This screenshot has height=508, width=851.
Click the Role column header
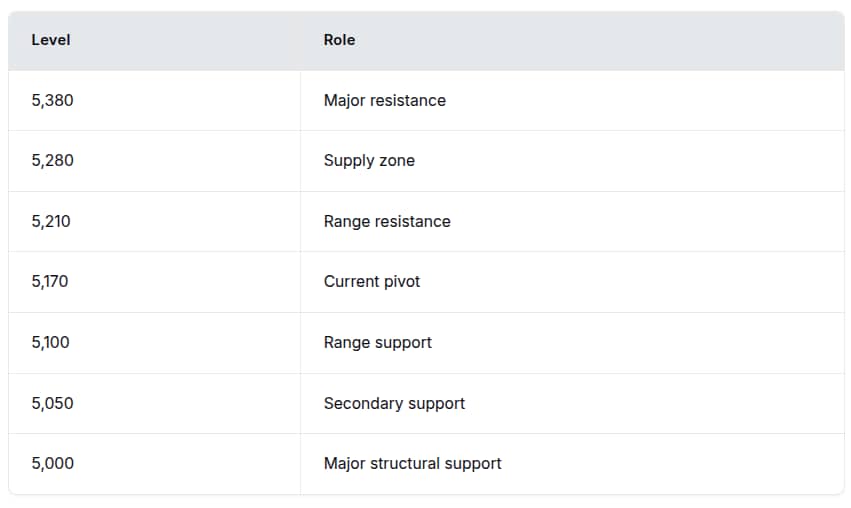pos(339,40)
